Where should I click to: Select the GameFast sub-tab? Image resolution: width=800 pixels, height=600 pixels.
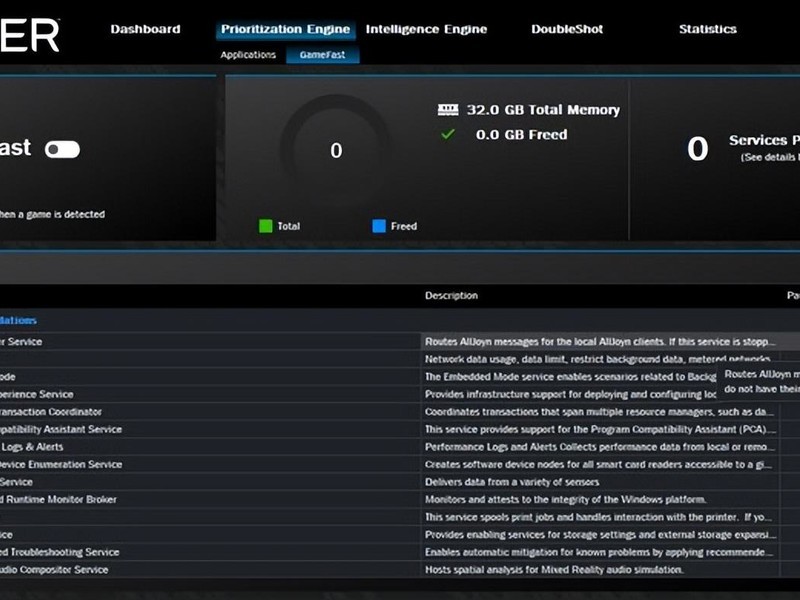pyautogui.click(x=322, y=55)
